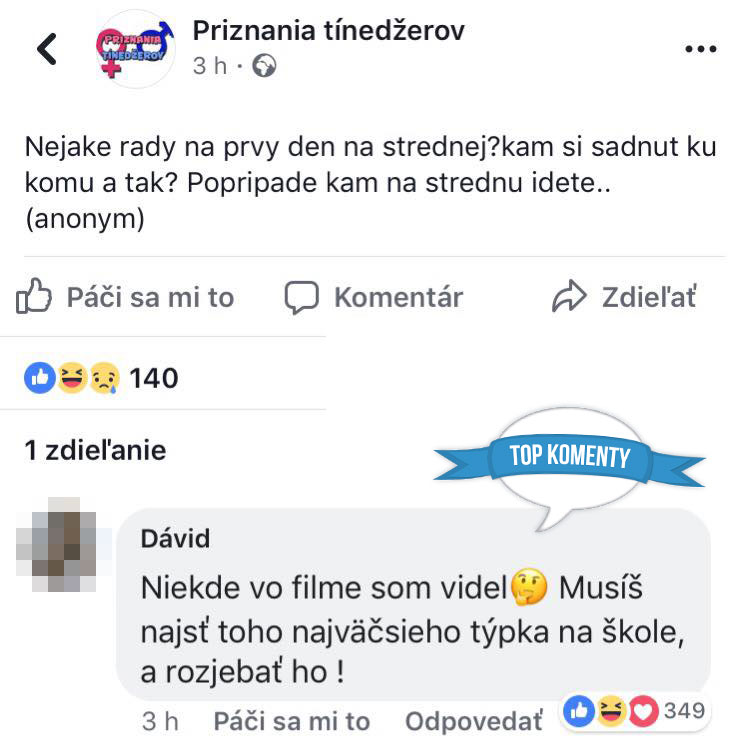Open commenter name Dávid
Image resolution: width=749 pixels, height=744 pixels.
(x=175, y=539)
